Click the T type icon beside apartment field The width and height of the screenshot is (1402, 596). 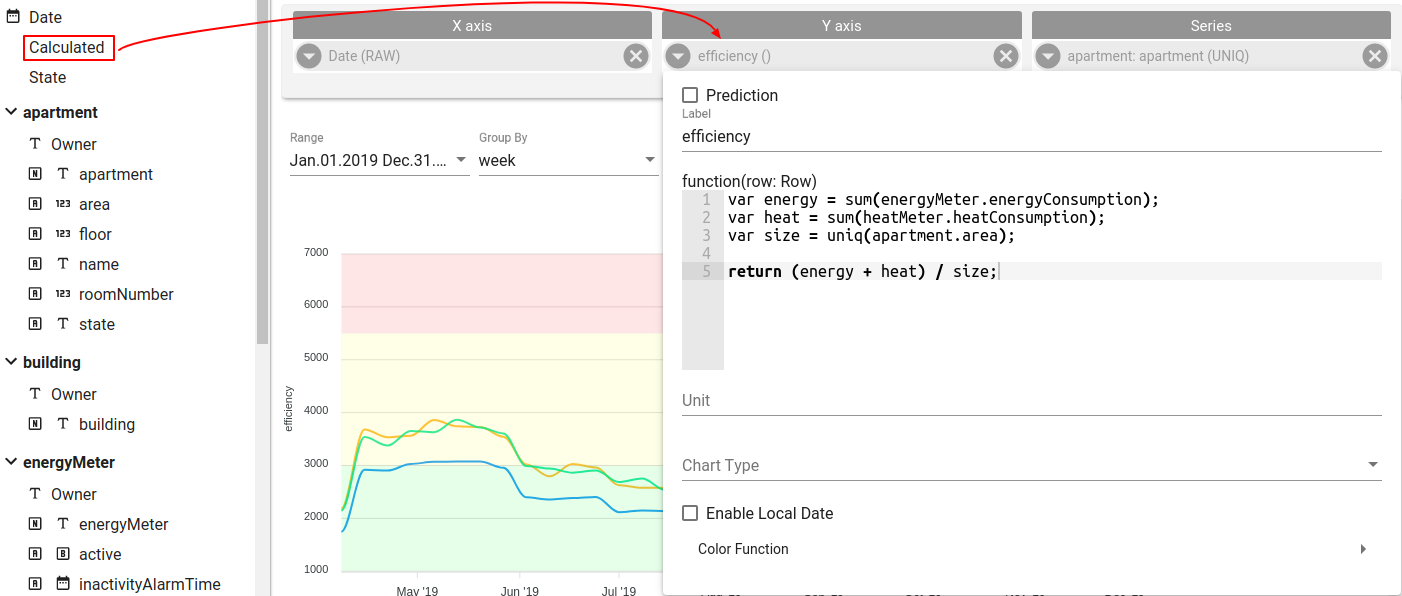62,174
